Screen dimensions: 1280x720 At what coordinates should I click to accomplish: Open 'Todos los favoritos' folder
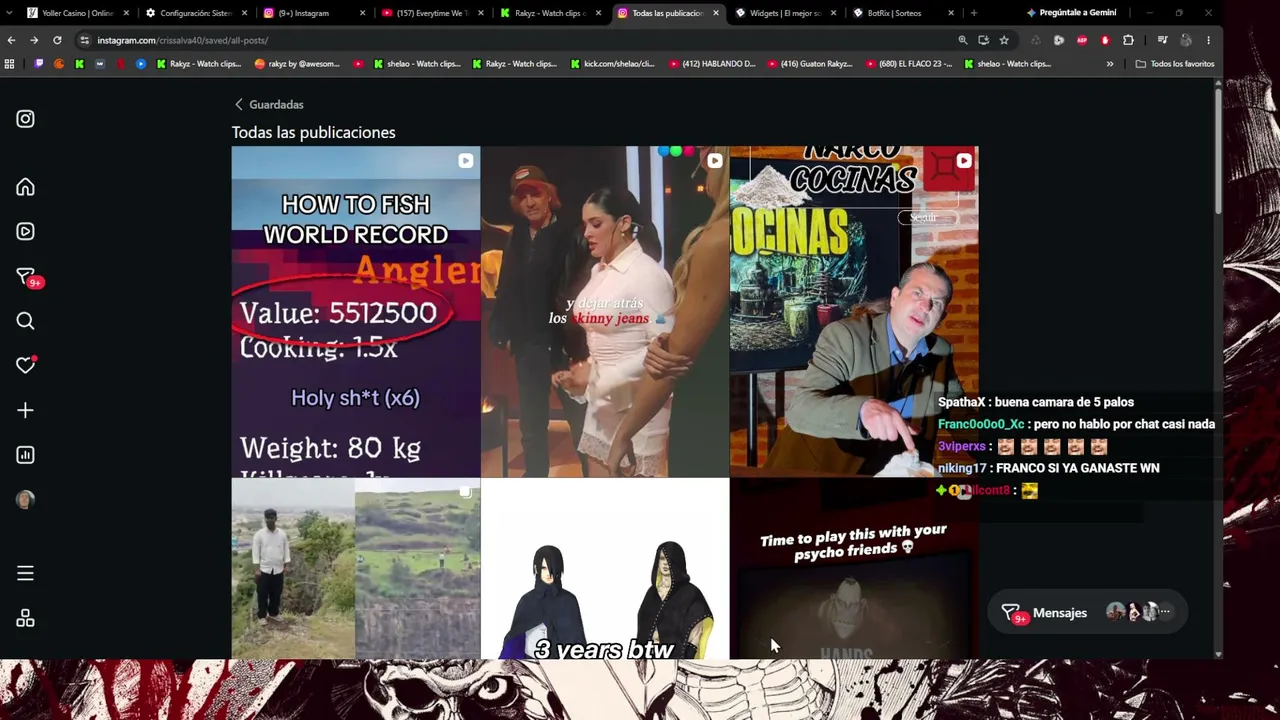point(1175,64)
